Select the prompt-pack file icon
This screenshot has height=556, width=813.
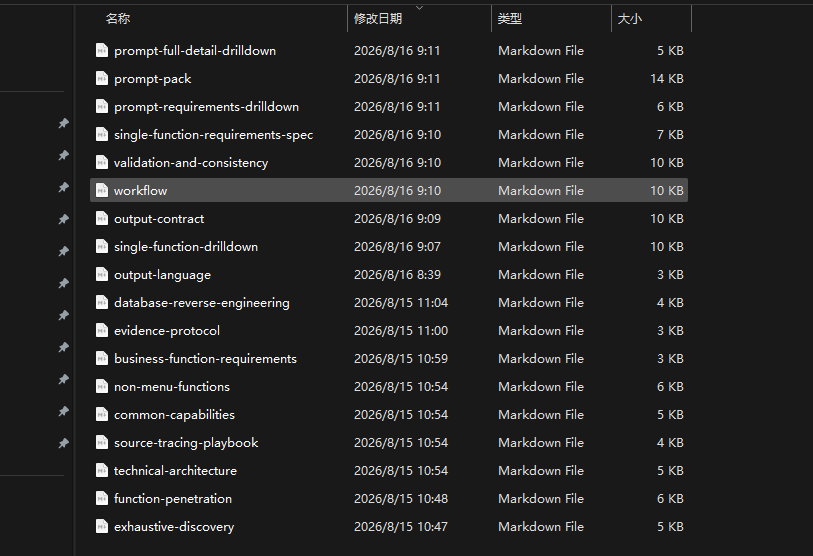(x=102, y=78)
